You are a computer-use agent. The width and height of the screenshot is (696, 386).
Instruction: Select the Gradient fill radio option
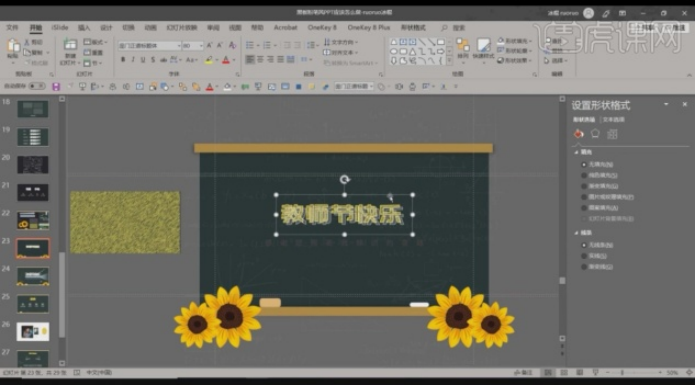pyautogui.click(x=584, y=186)
